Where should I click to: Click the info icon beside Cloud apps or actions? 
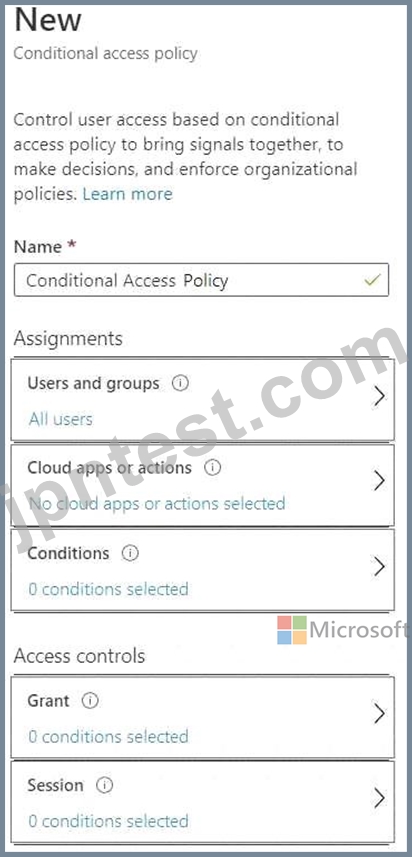point(212,468)
